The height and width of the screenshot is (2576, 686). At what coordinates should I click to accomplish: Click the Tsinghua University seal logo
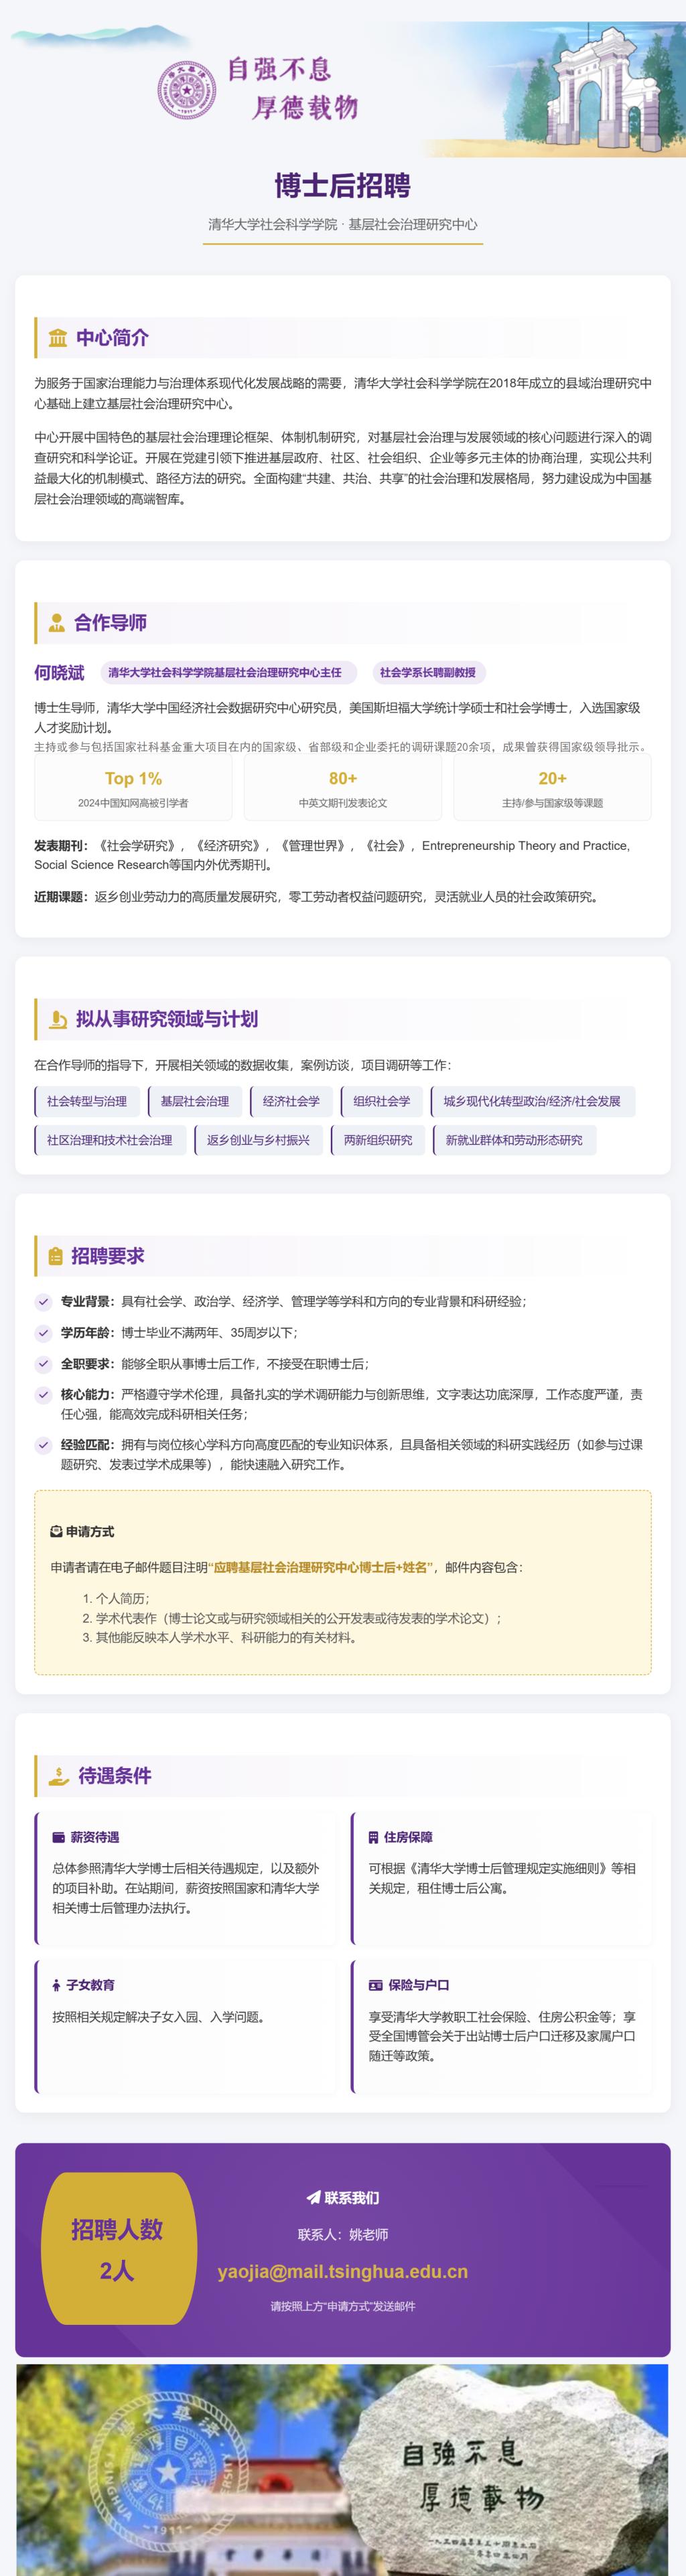point(187,90)
